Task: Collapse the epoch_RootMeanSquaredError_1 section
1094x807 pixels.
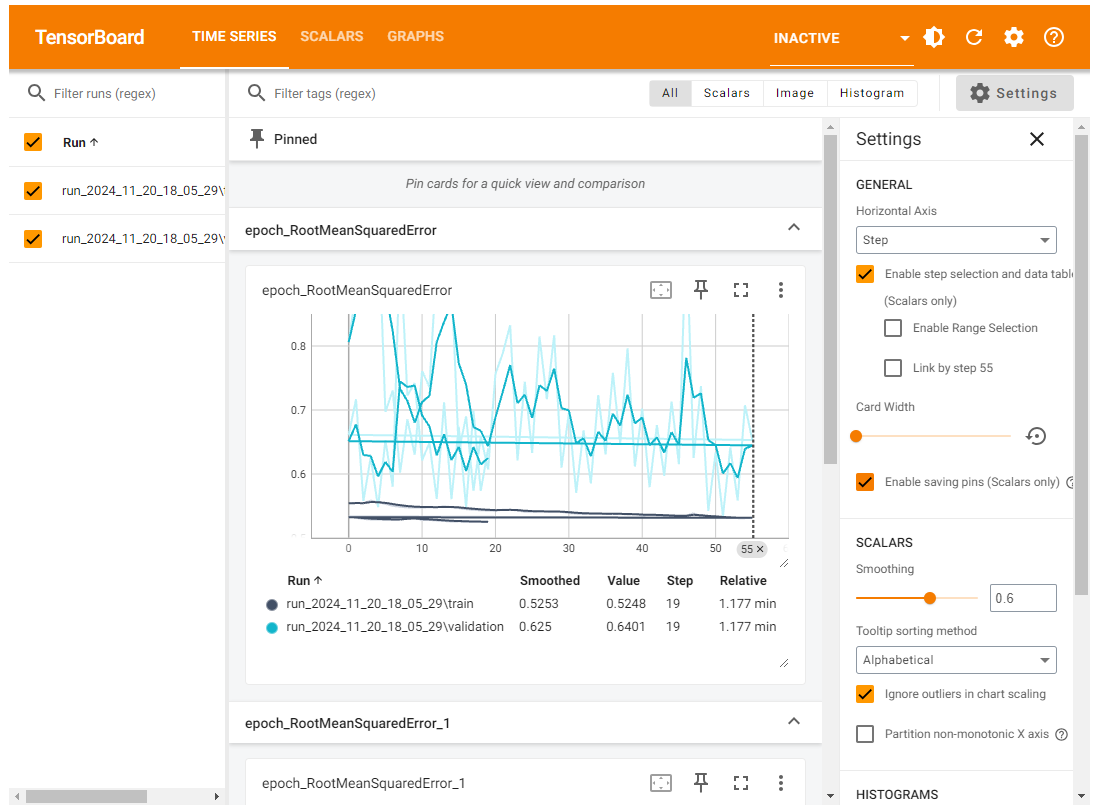Action: click(794, 721)
